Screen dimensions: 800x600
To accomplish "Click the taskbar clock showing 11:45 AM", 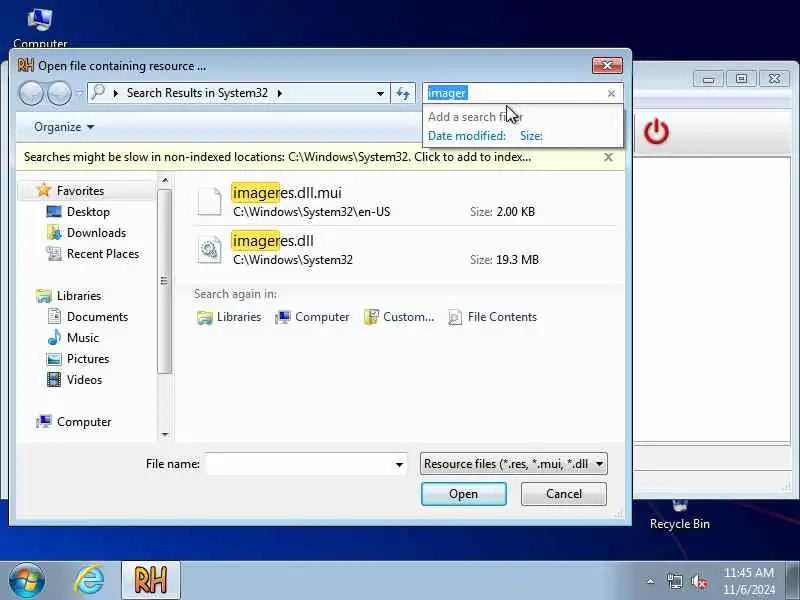I will point(749,581).
